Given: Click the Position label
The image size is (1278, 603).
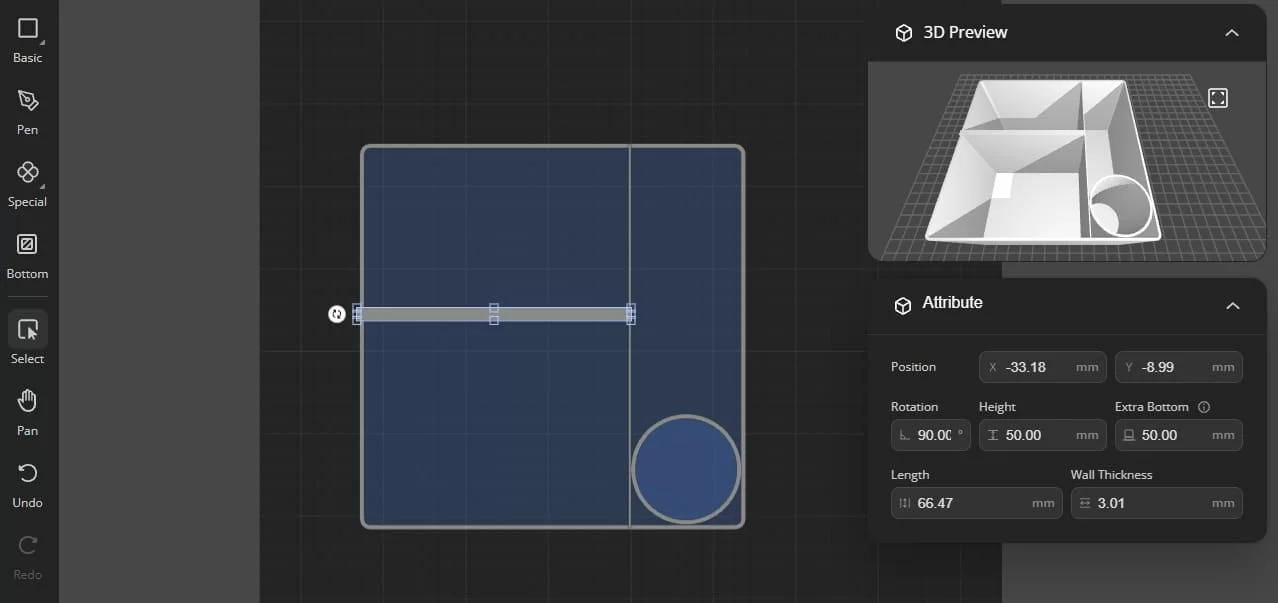Looking at the screenshot, I should click(x=913, y=367).
